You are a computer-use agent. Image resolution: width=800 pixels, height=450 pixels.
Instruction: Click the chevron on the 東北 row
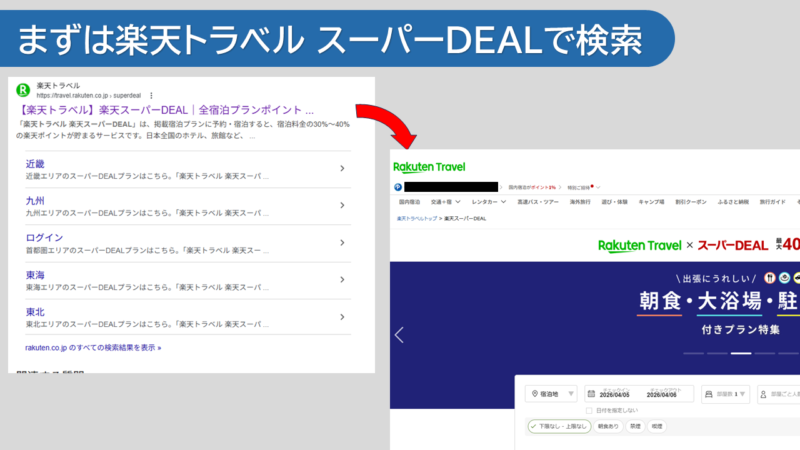[x=342, y=317]
